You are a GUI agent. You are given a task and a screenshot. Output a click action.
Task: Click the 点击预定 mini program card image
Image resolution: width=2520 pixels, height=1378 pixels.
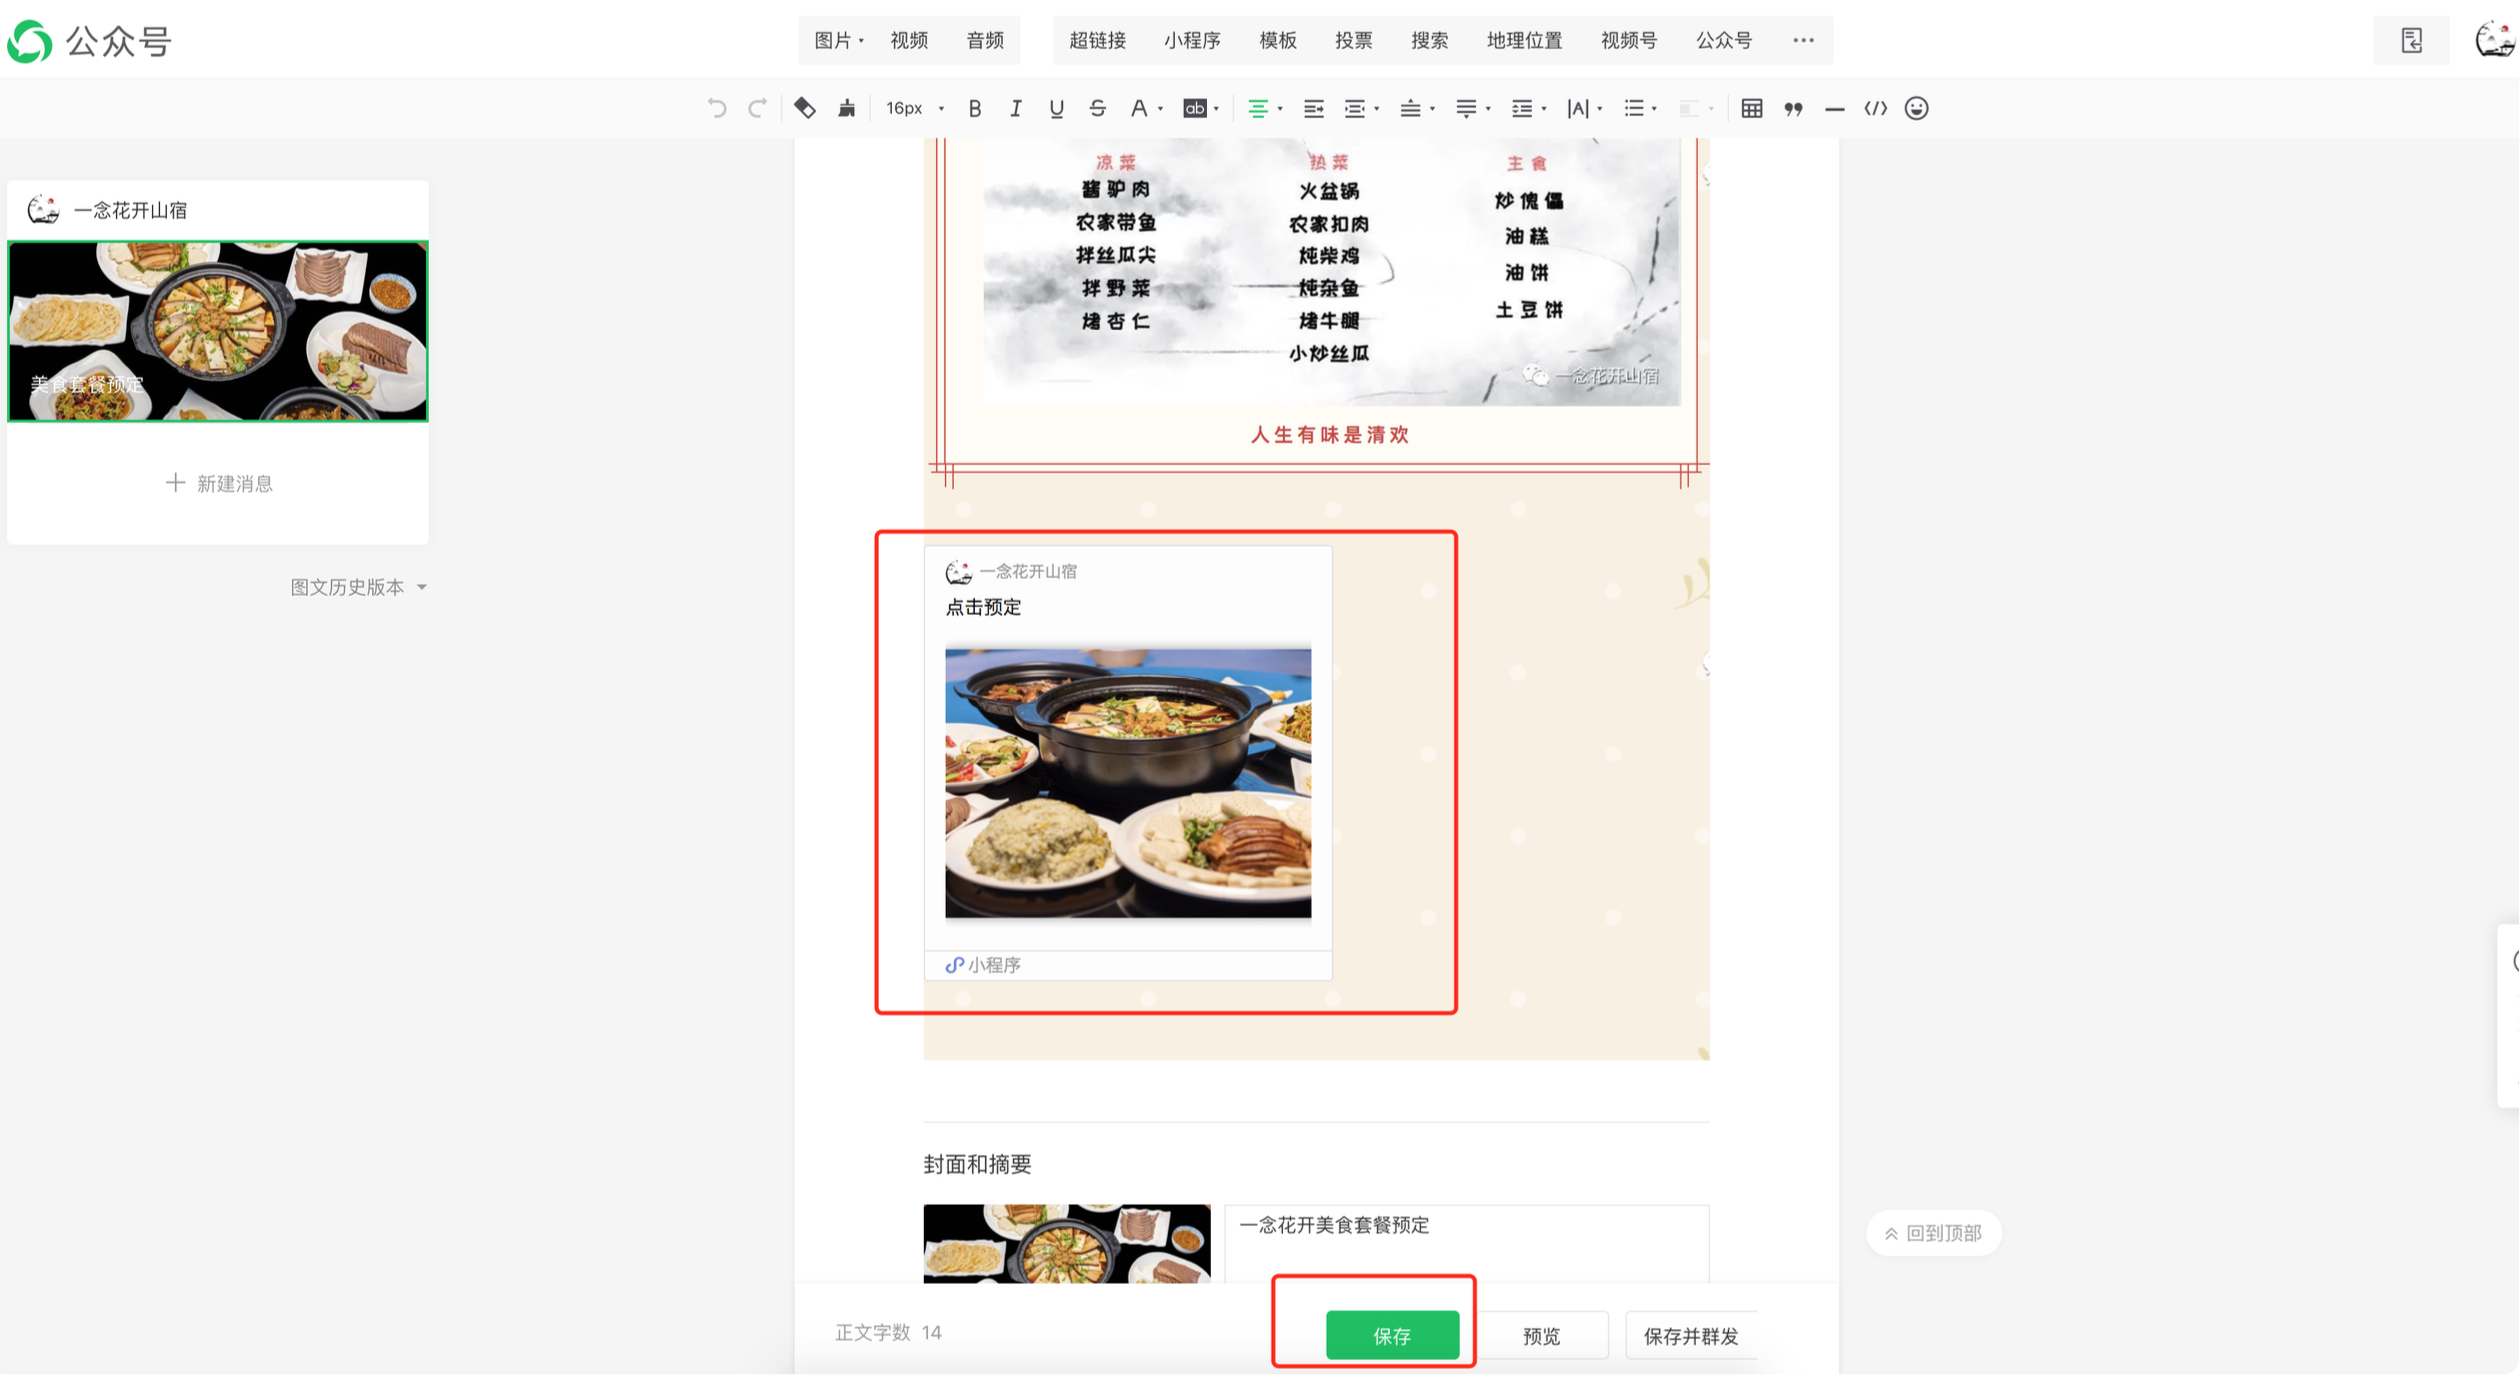point(1129,783)
